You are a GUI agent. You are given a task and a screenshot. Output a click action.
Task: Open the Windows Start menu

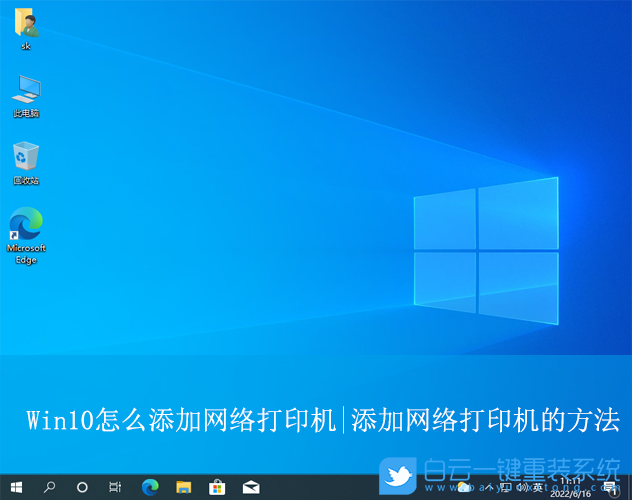(x=16, y=488)
